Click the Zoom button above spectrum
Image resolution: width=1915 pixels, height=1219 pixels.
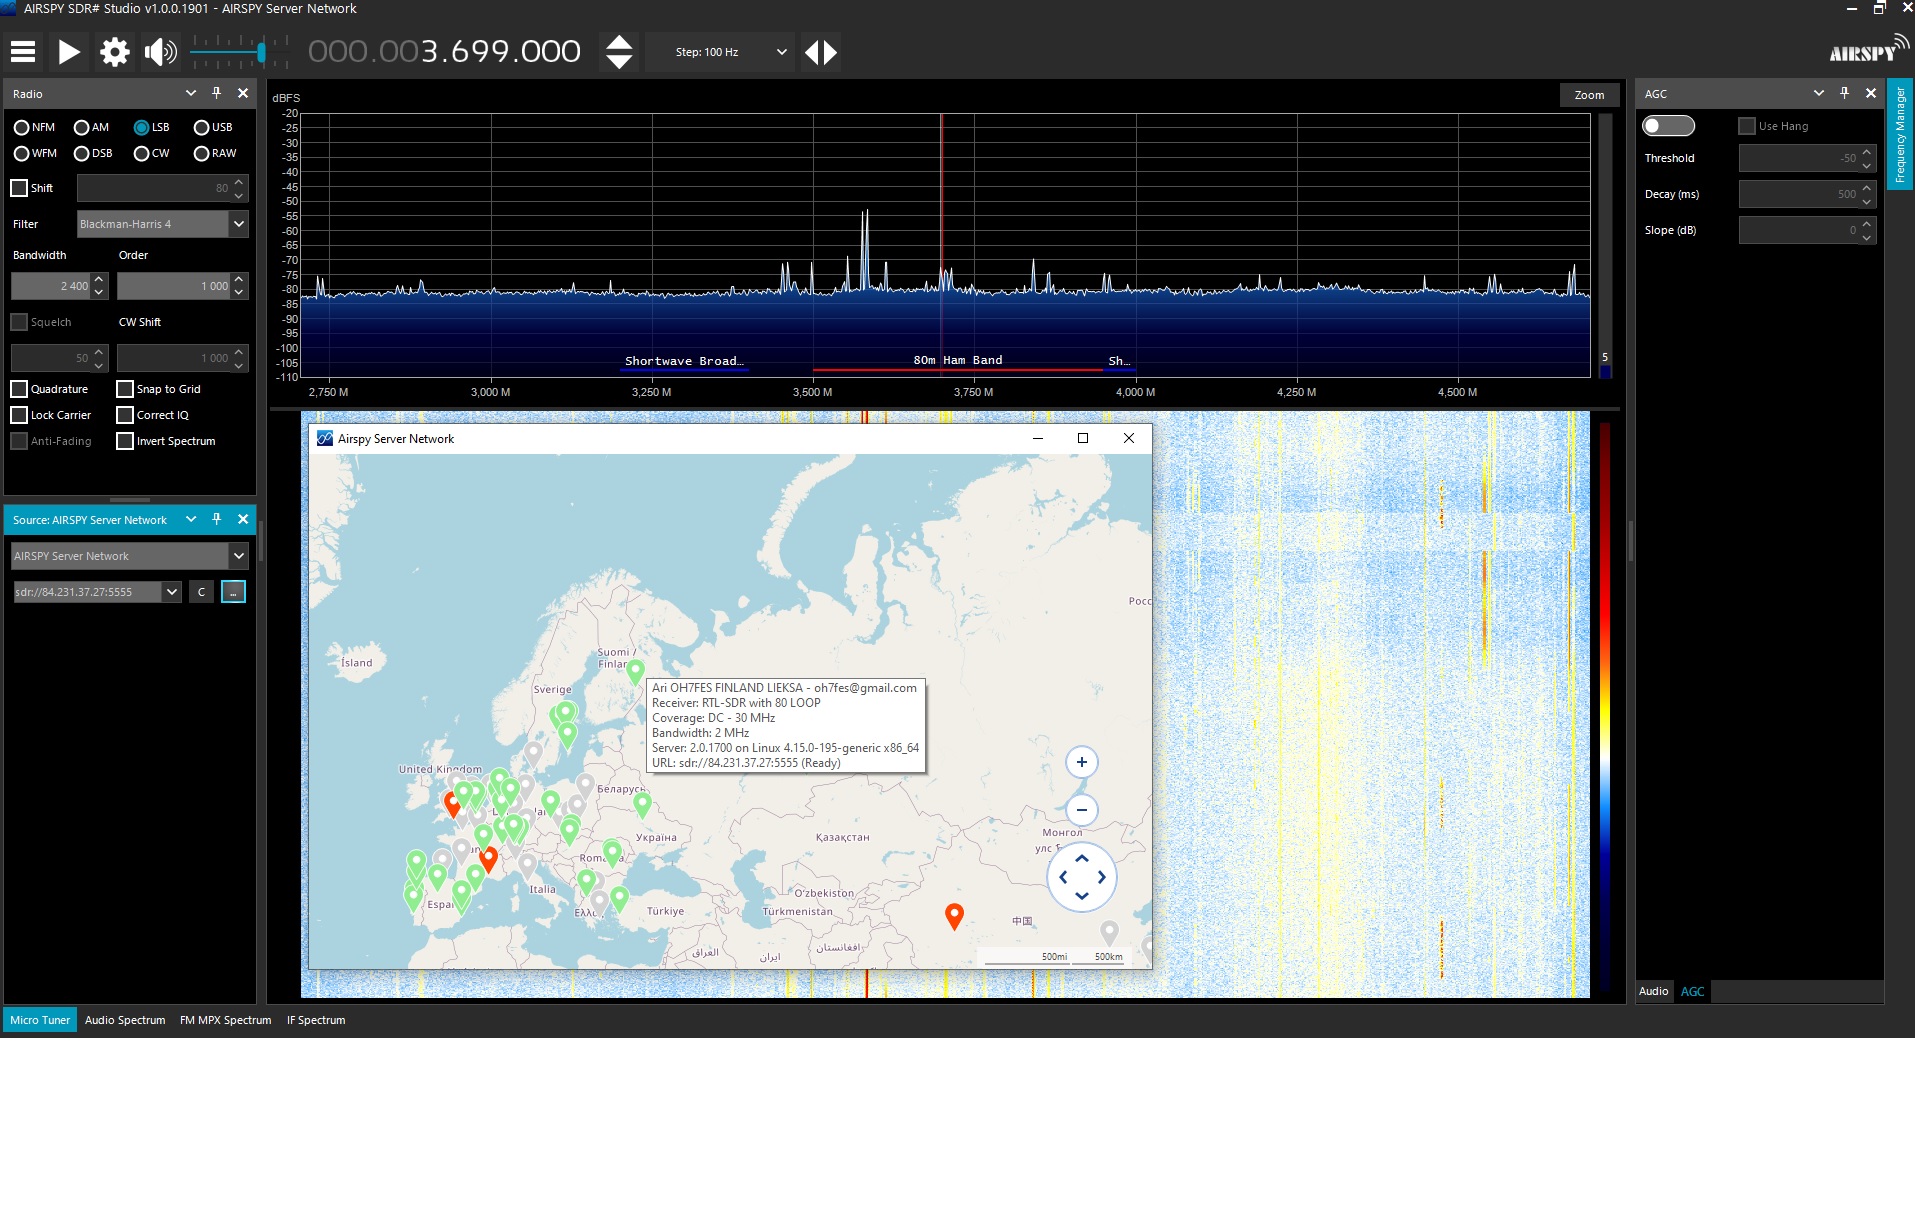[x=1588, y=95]
